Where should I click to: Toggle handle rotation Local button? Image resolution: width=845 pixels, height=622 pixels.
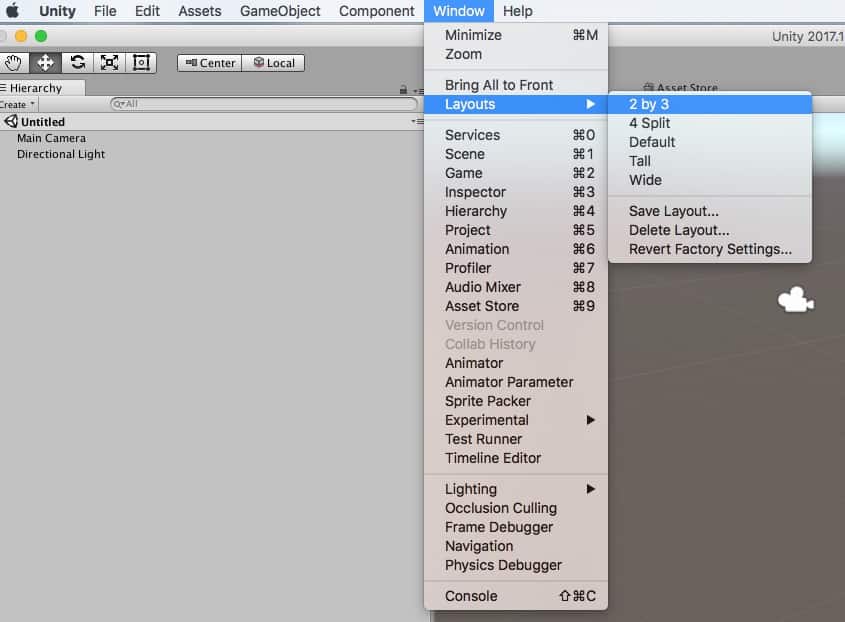[x=273, y=63]
